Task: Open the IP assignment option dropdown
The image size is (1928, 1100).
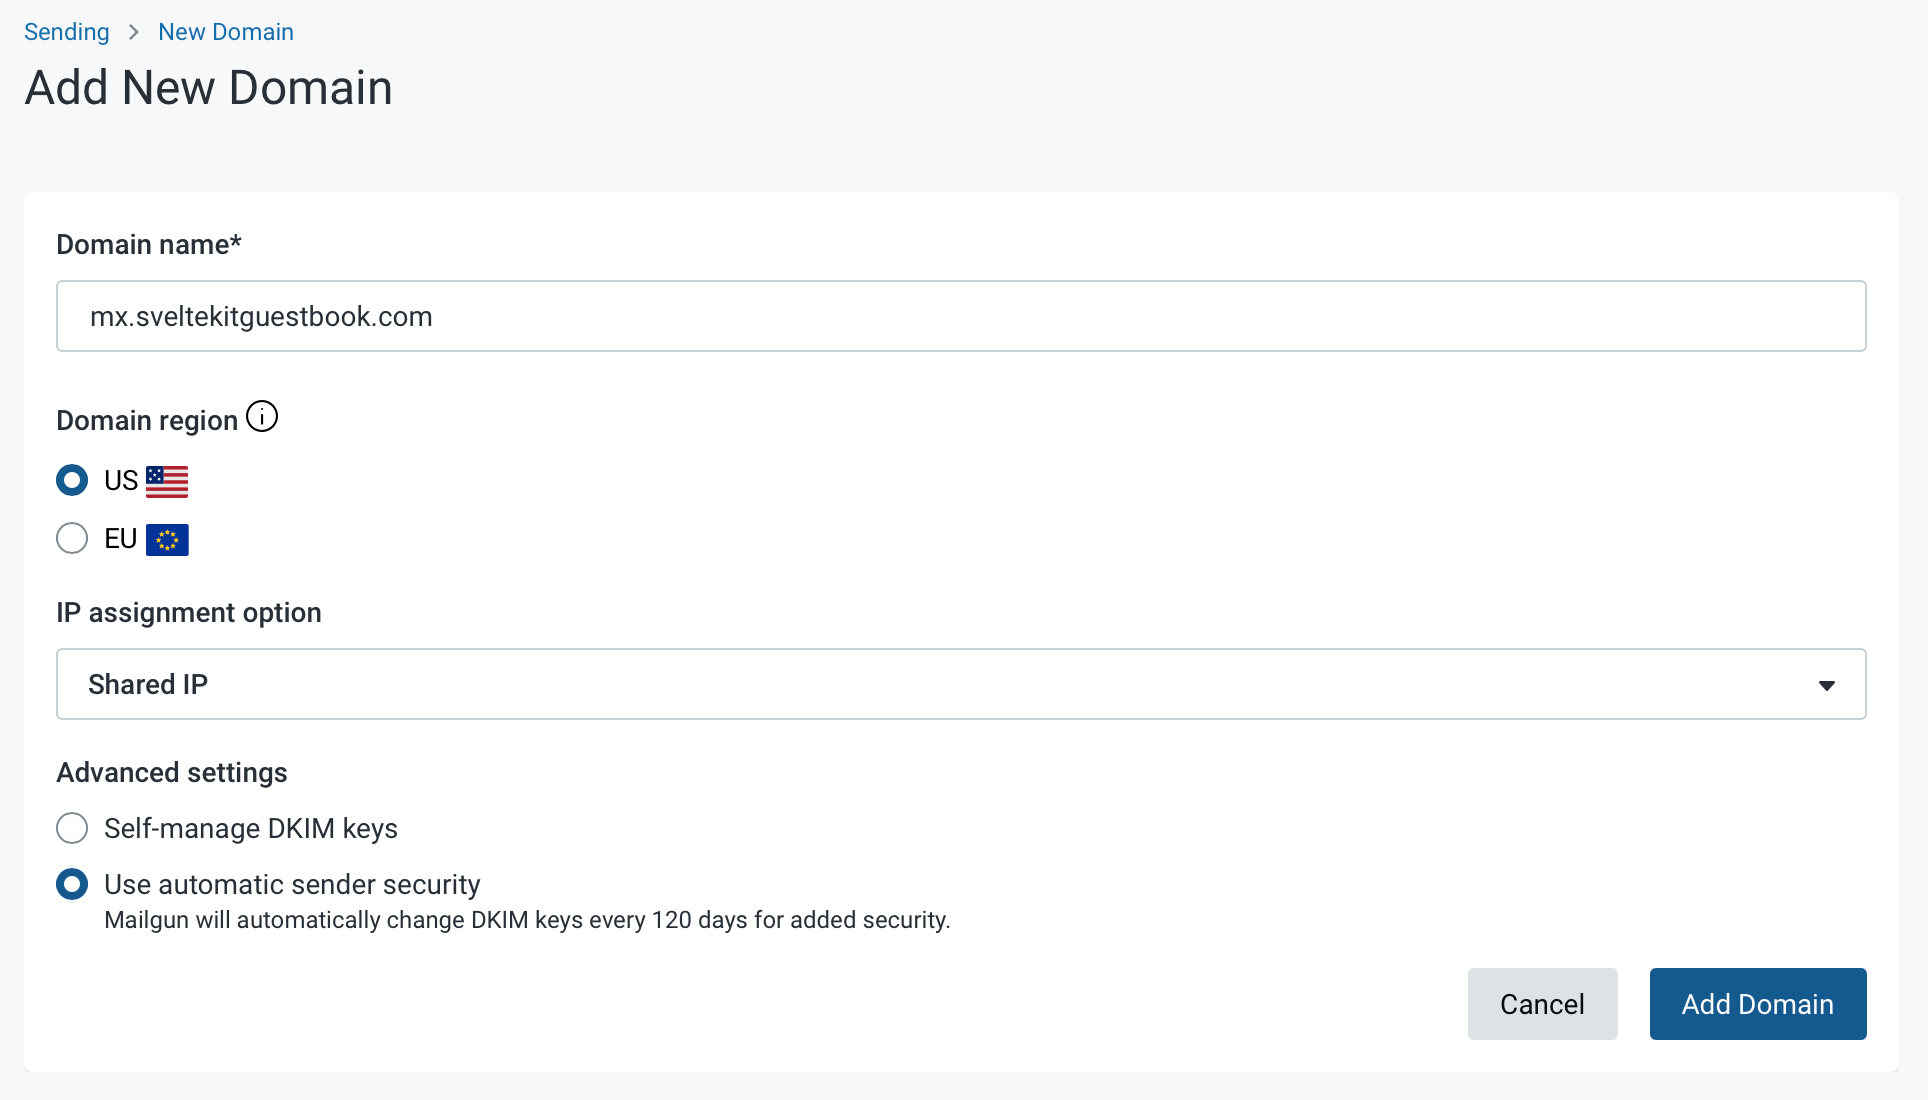Action: click(x=960, y=684)
